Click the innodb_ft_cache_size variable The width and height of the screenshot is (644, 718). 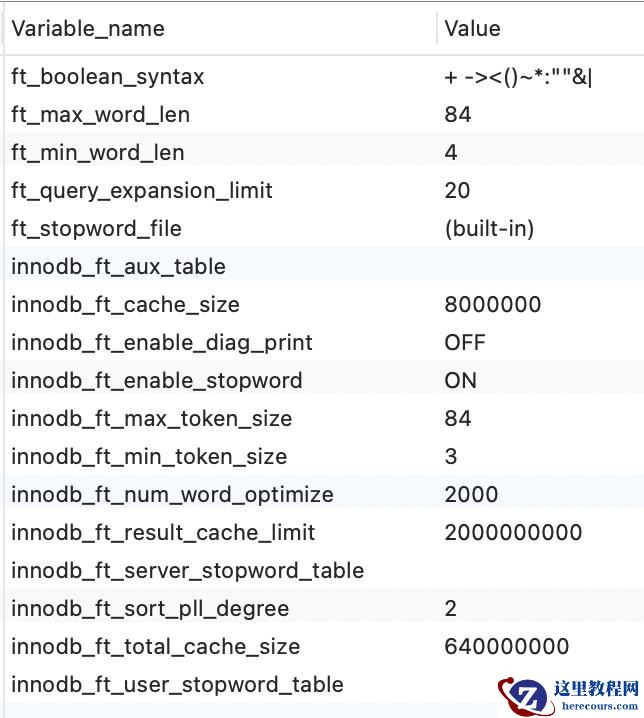coord(125,305)
